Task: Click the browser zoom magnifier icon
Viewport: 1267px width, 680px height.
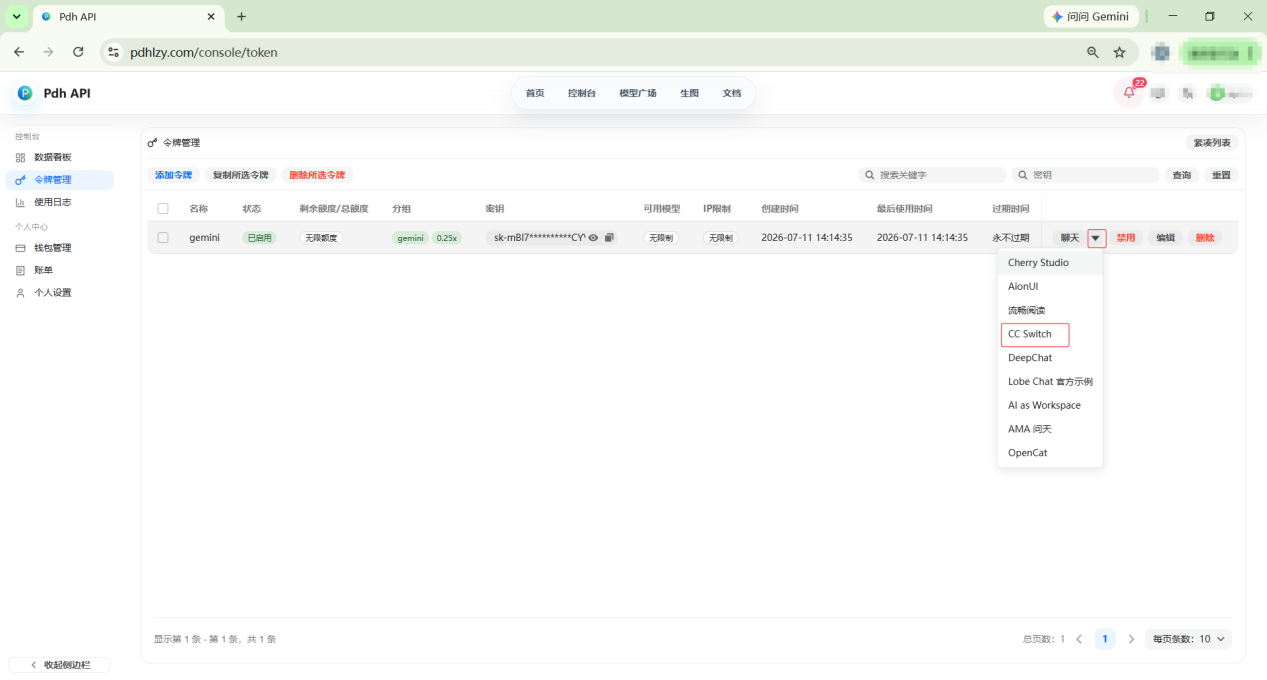Action: (x=1093, y=52)
